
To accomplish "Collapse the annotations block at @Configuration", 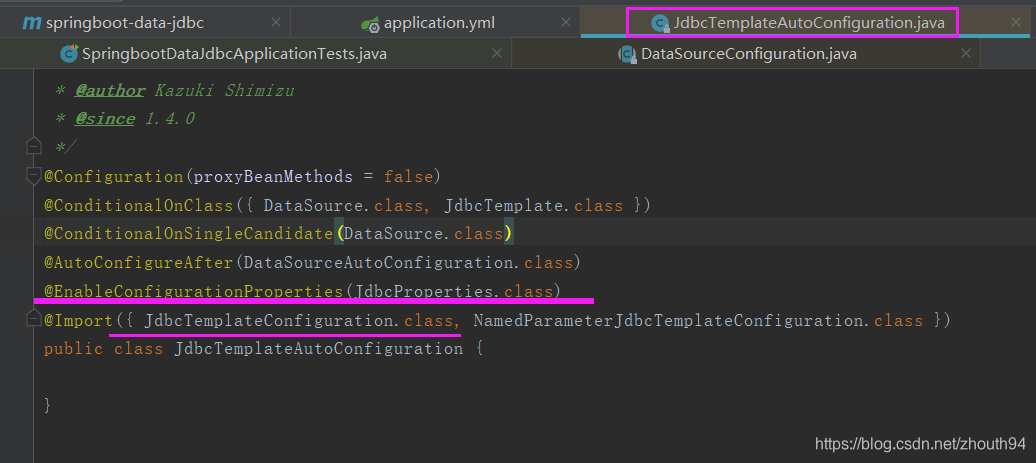I will point(33,176).
